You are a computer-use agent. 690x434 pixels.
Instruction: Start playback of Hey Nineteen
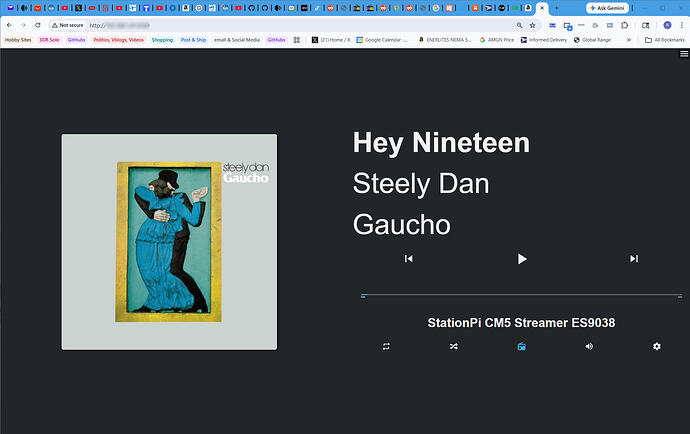coord(522,259)
